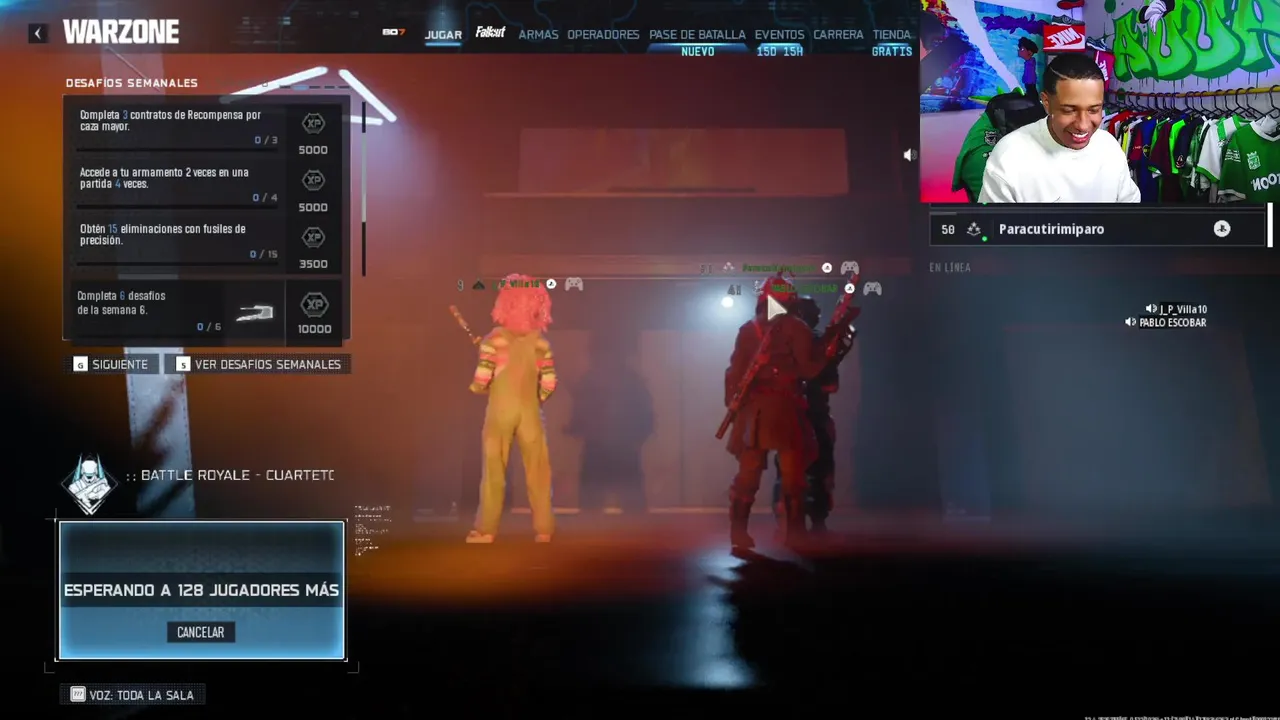
Task: Click the '15D 15H' timer under EVENTOS
Action: [780, 52]
